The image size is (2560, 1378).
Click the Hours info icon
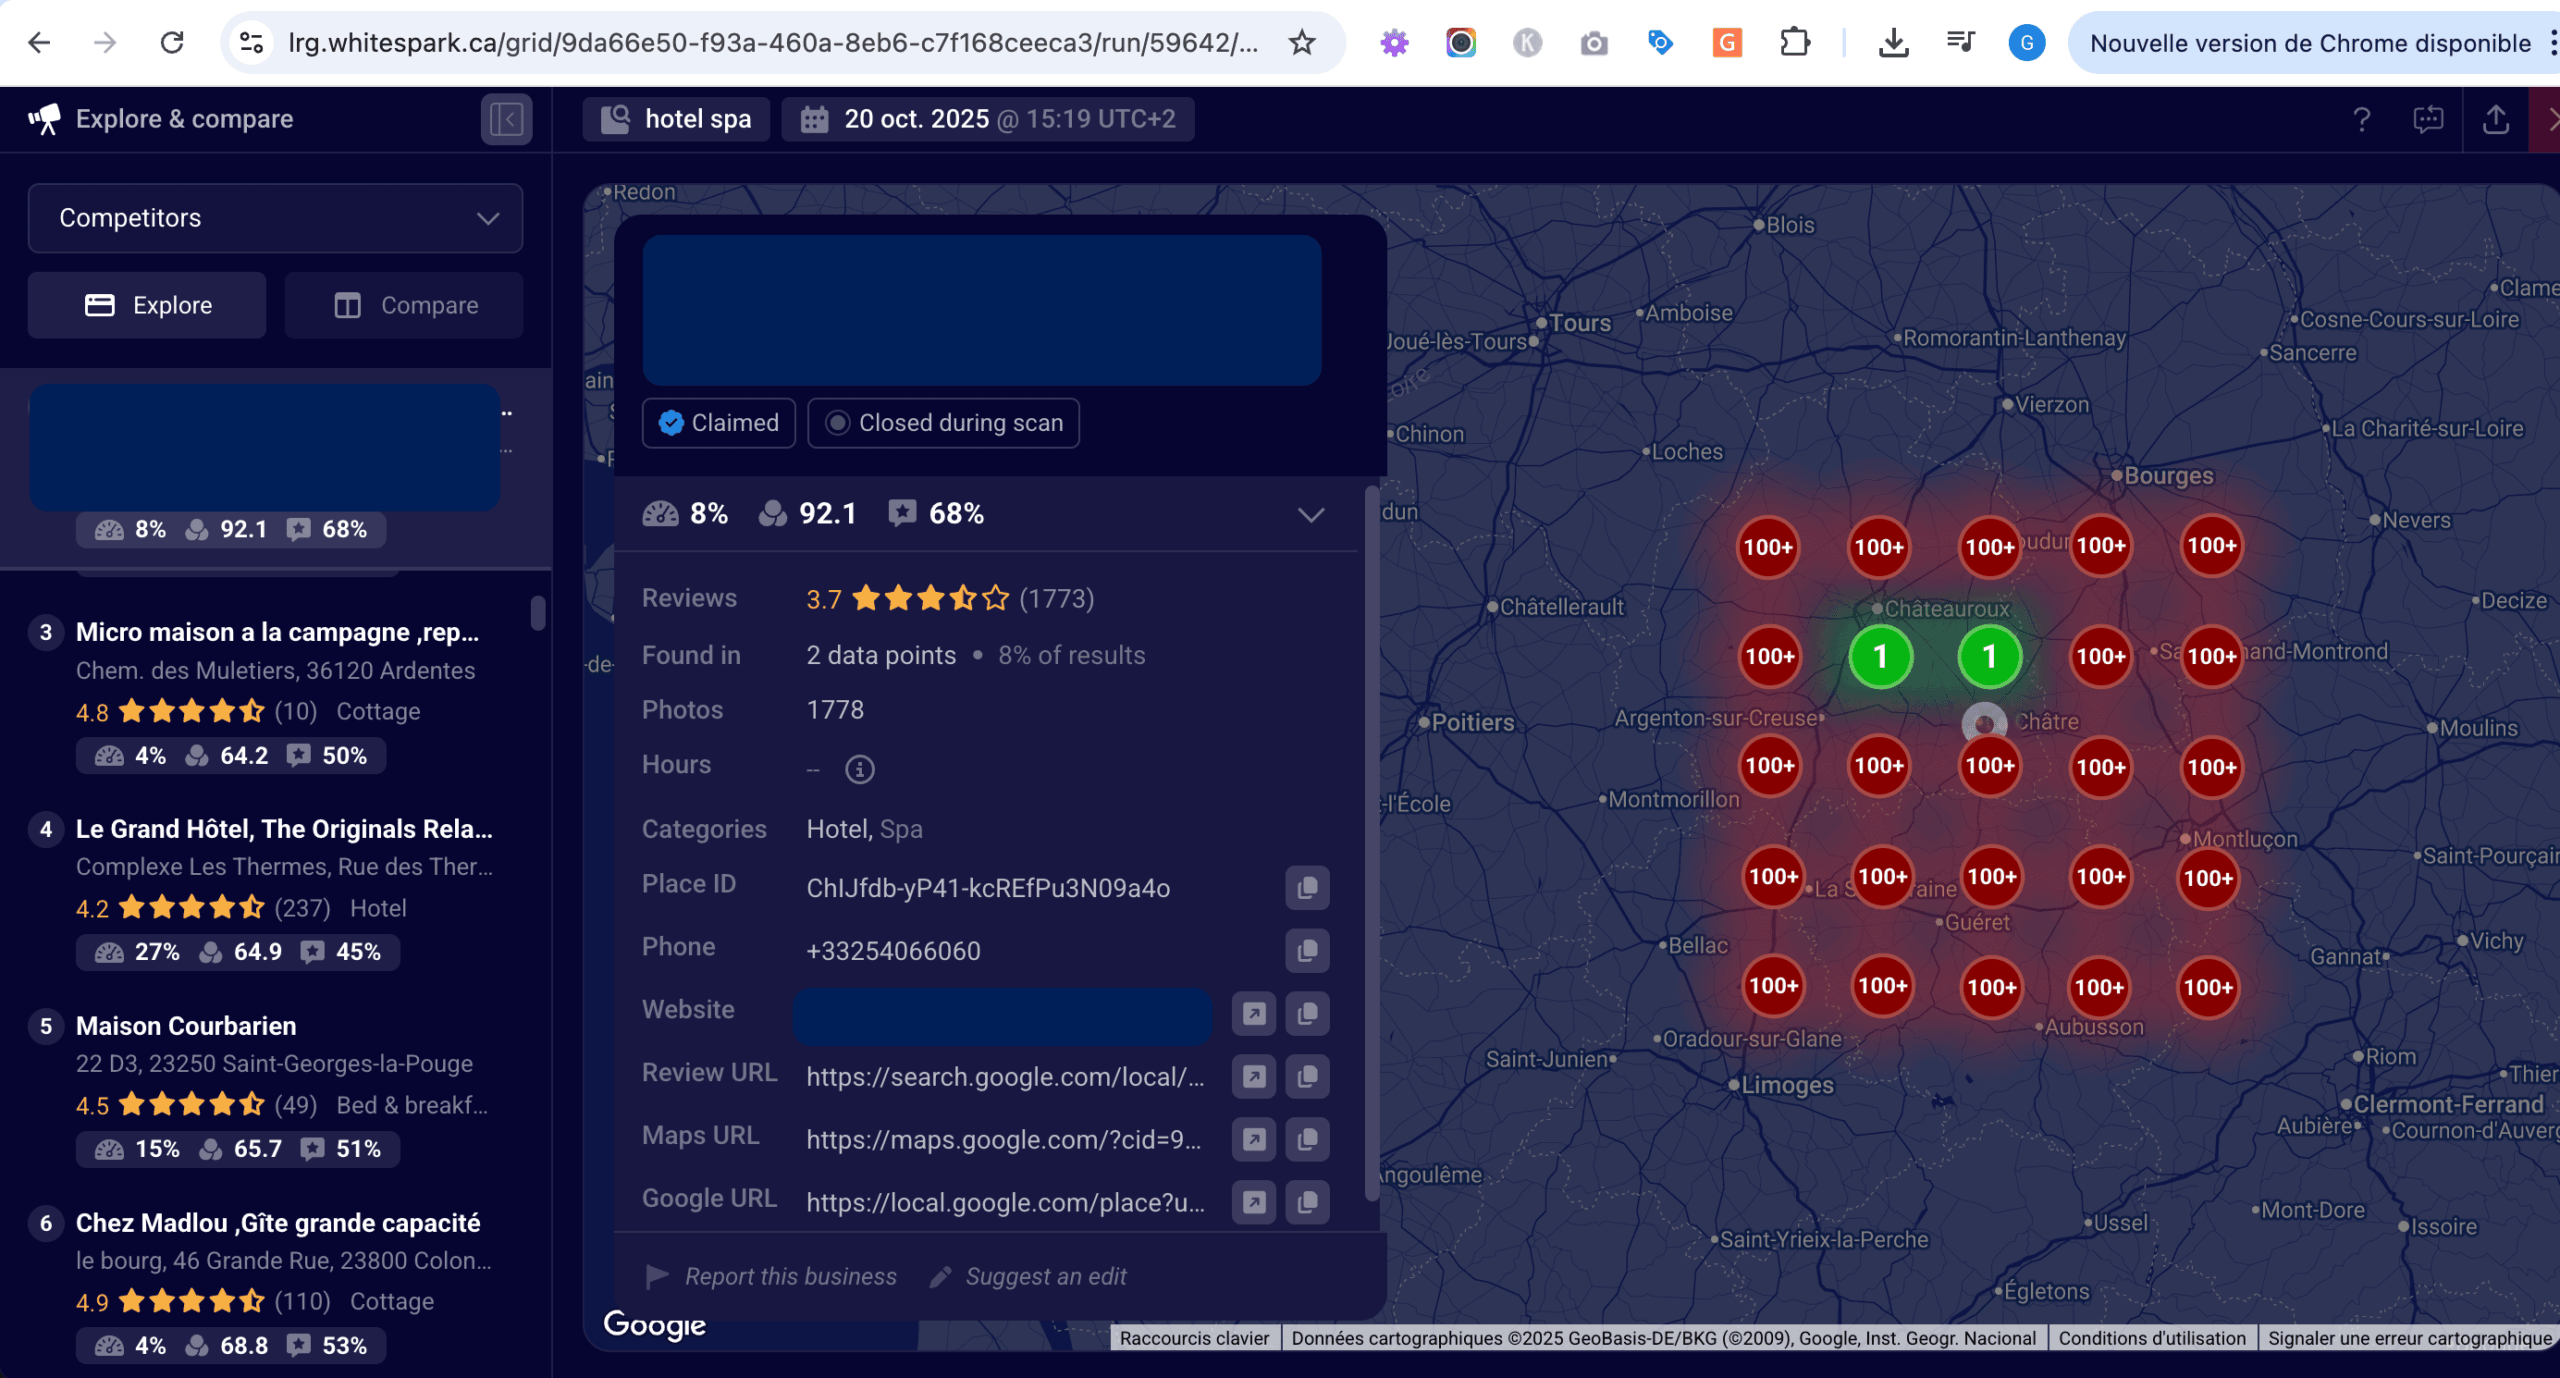[859, 769]
